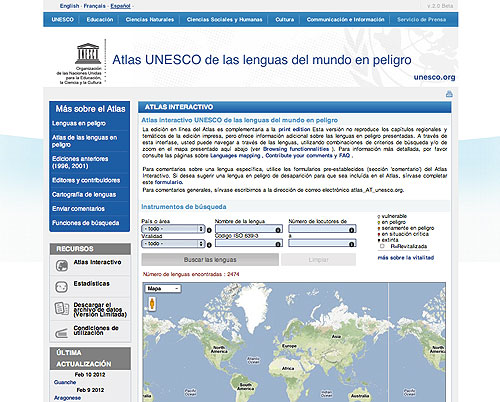This screenshot has height=402, width=500.
Task: Click the Condiciones de utilización icon
Action: tap(61, 333)
